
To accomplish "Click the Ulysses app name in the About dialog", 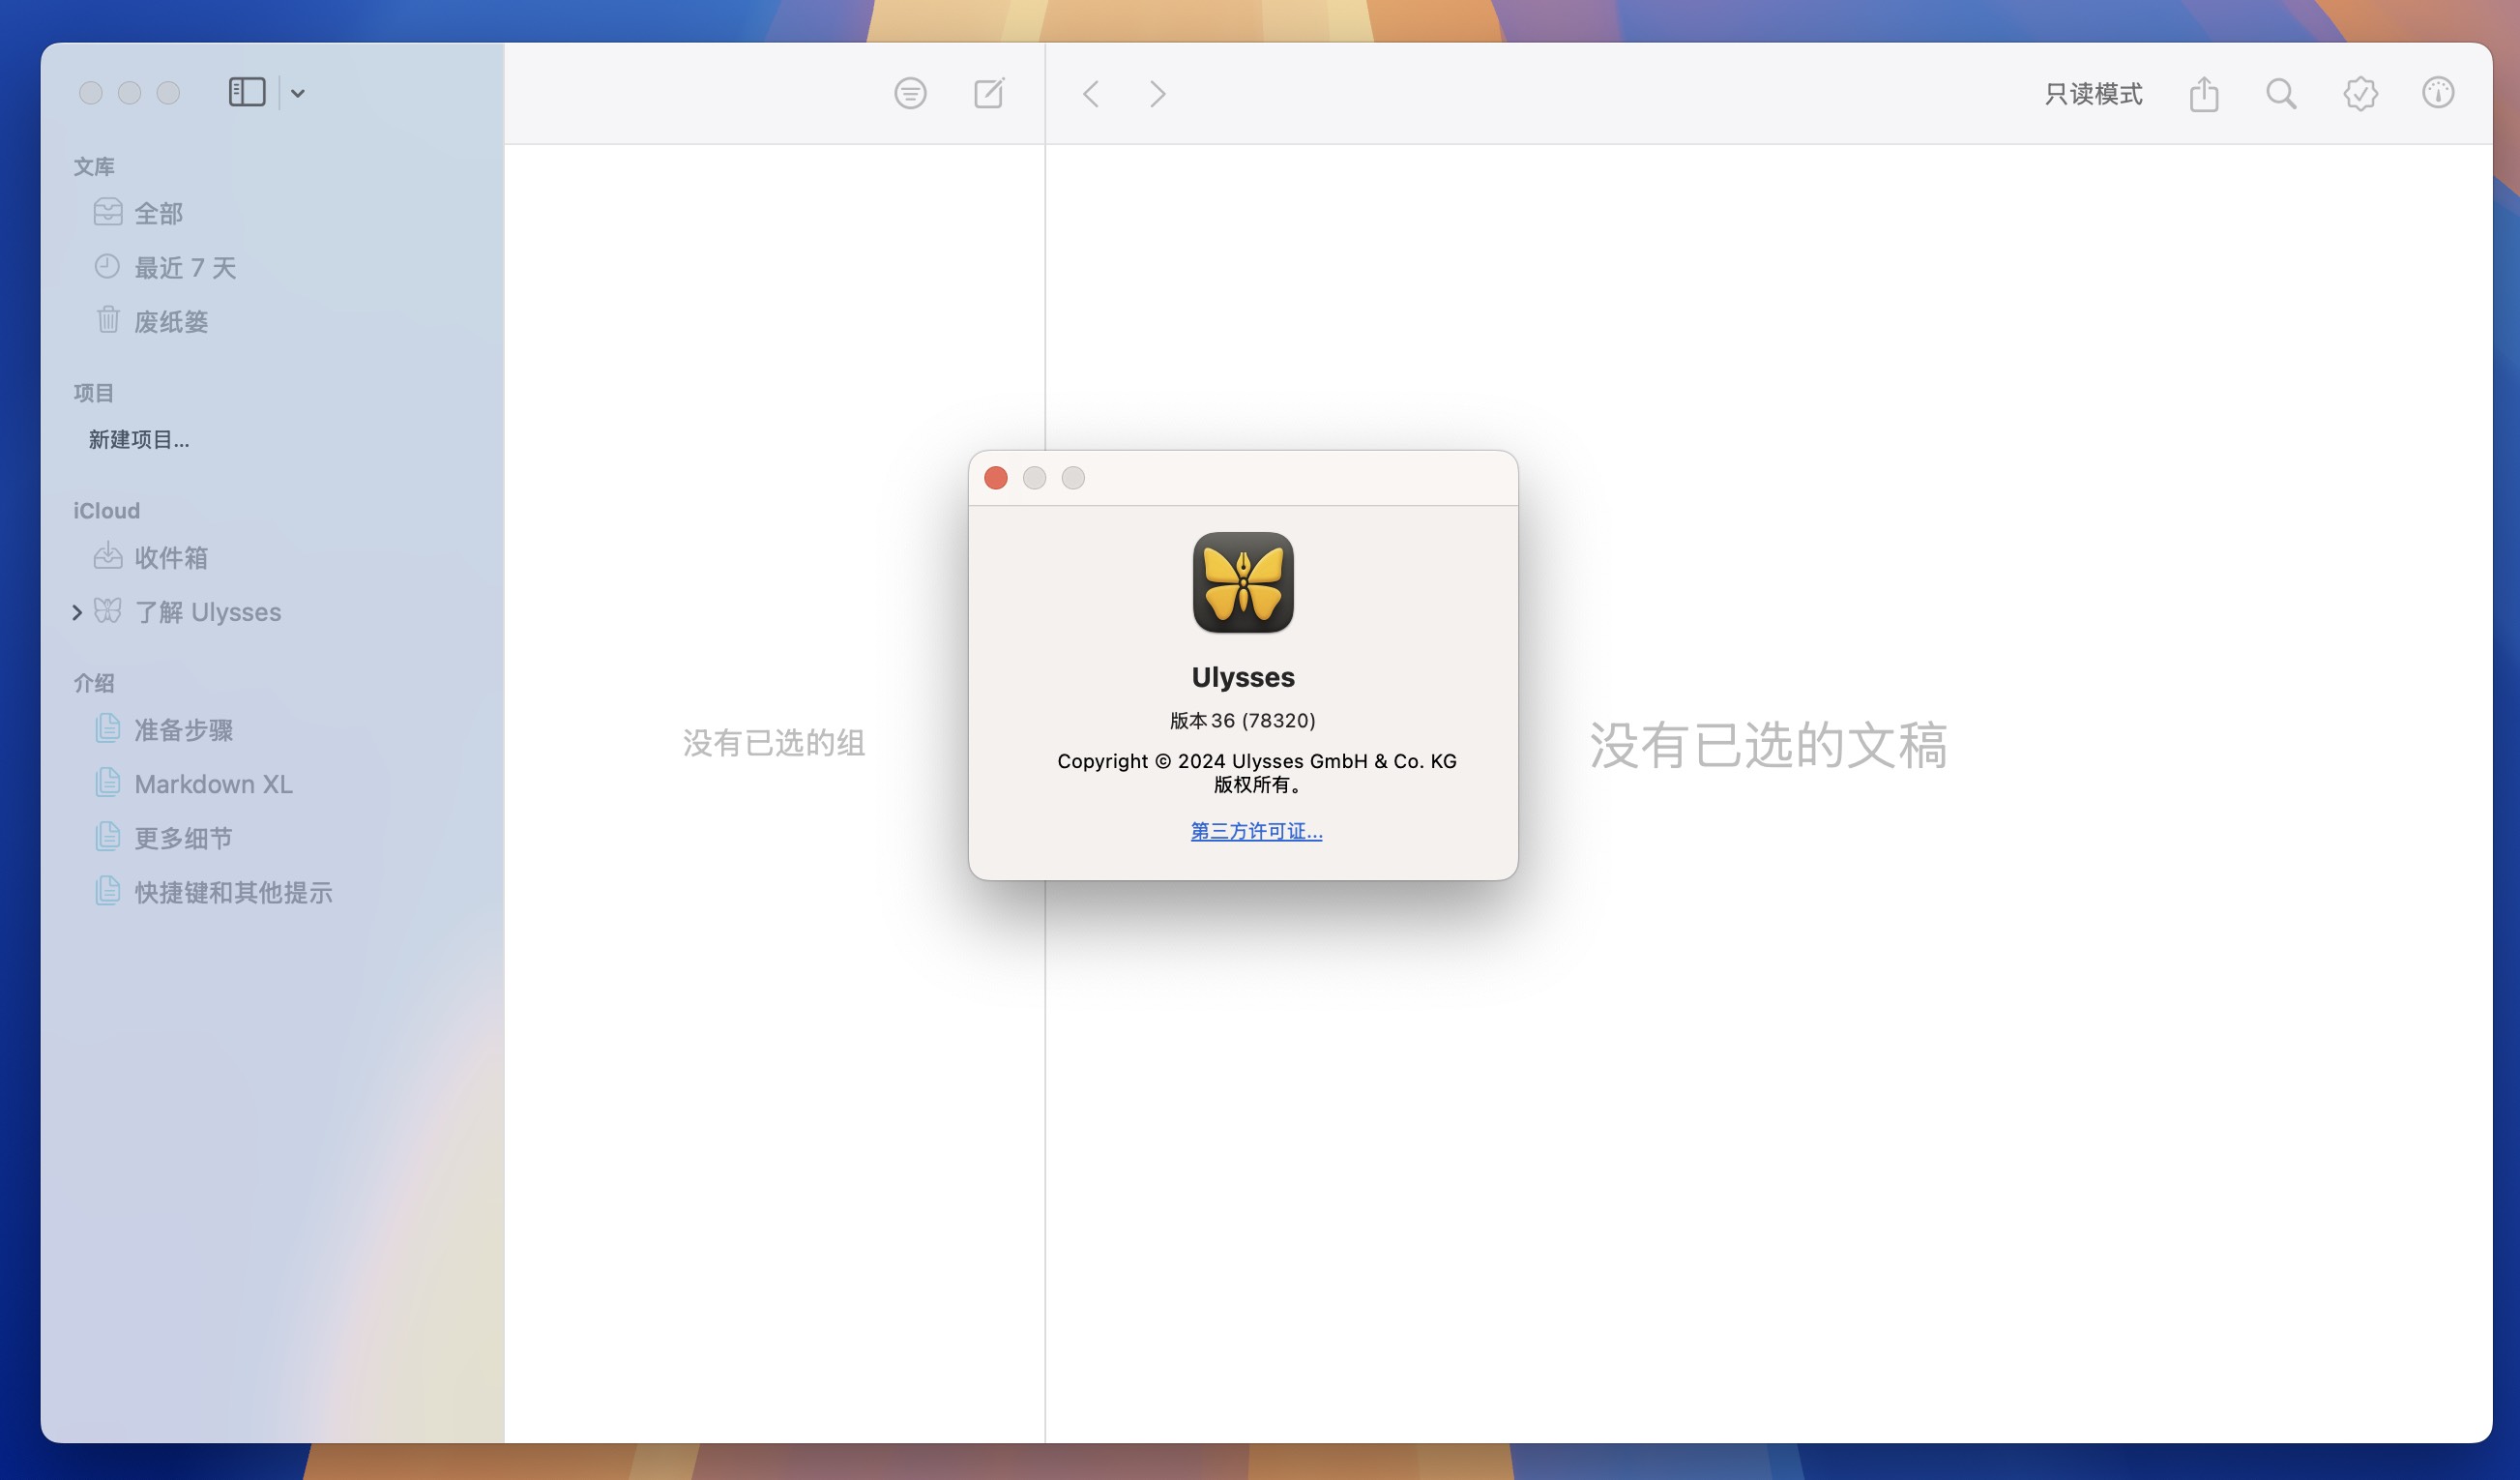I will pos(1243,677).
